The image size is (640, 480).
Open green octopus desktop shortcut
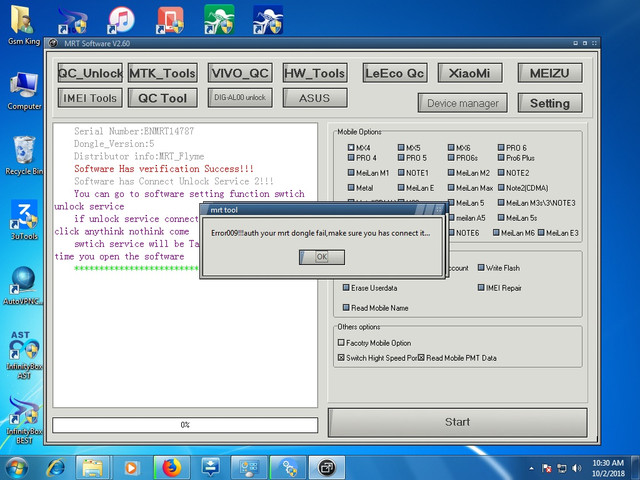[219, 20]
